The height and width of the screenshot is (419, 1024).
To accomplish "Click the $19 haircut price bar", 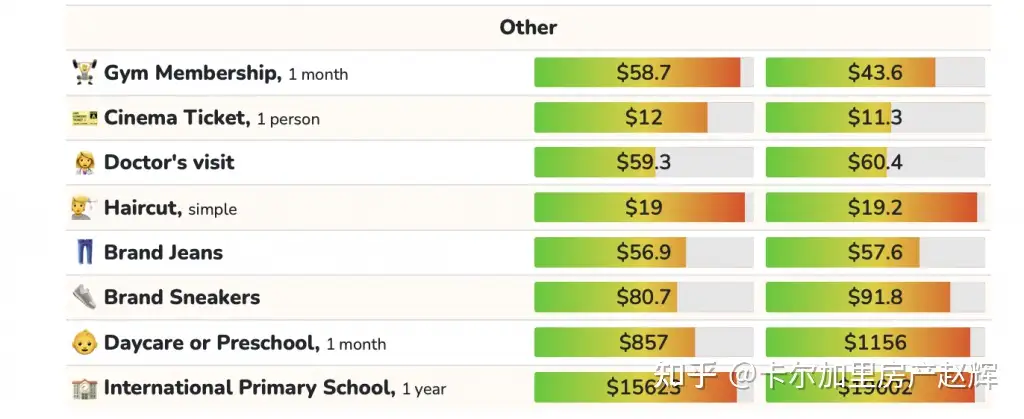I will 643,208.
